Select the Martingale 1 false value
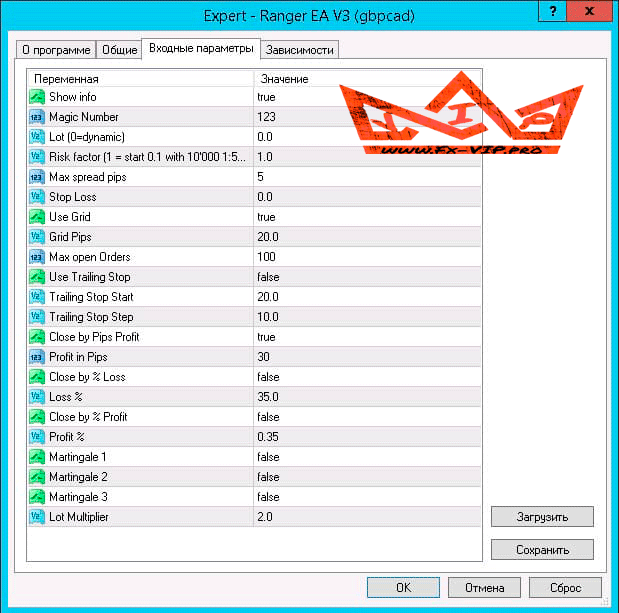619x613 pixels. coord(267,457)
